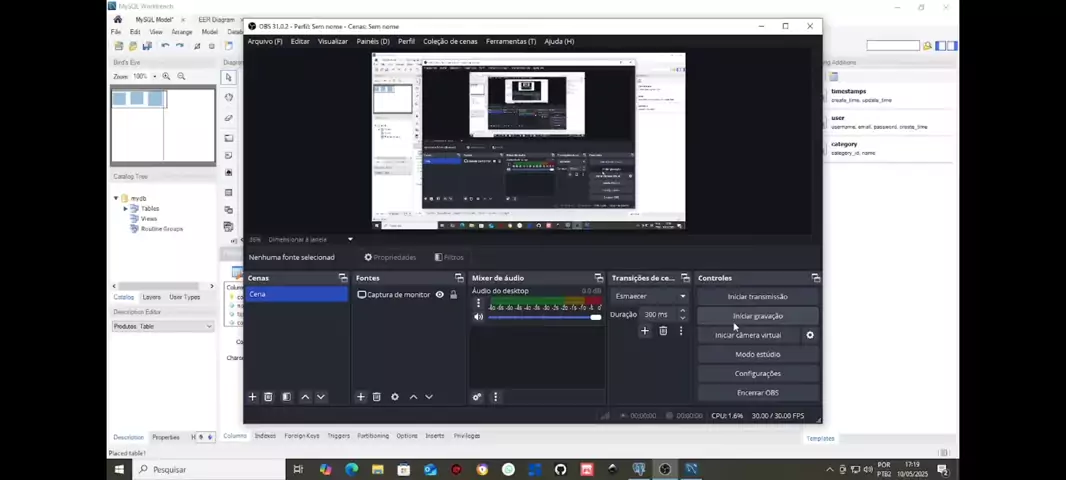
Task: Mute the Áudio do desktop speaker icon
Action: pos(478,317)
